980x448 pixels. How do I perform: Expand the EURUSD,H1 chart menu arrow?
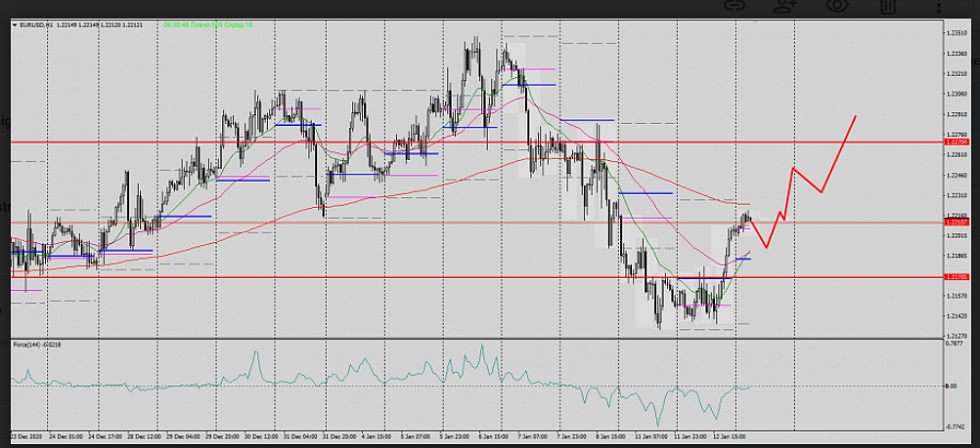tap(14, 24)
